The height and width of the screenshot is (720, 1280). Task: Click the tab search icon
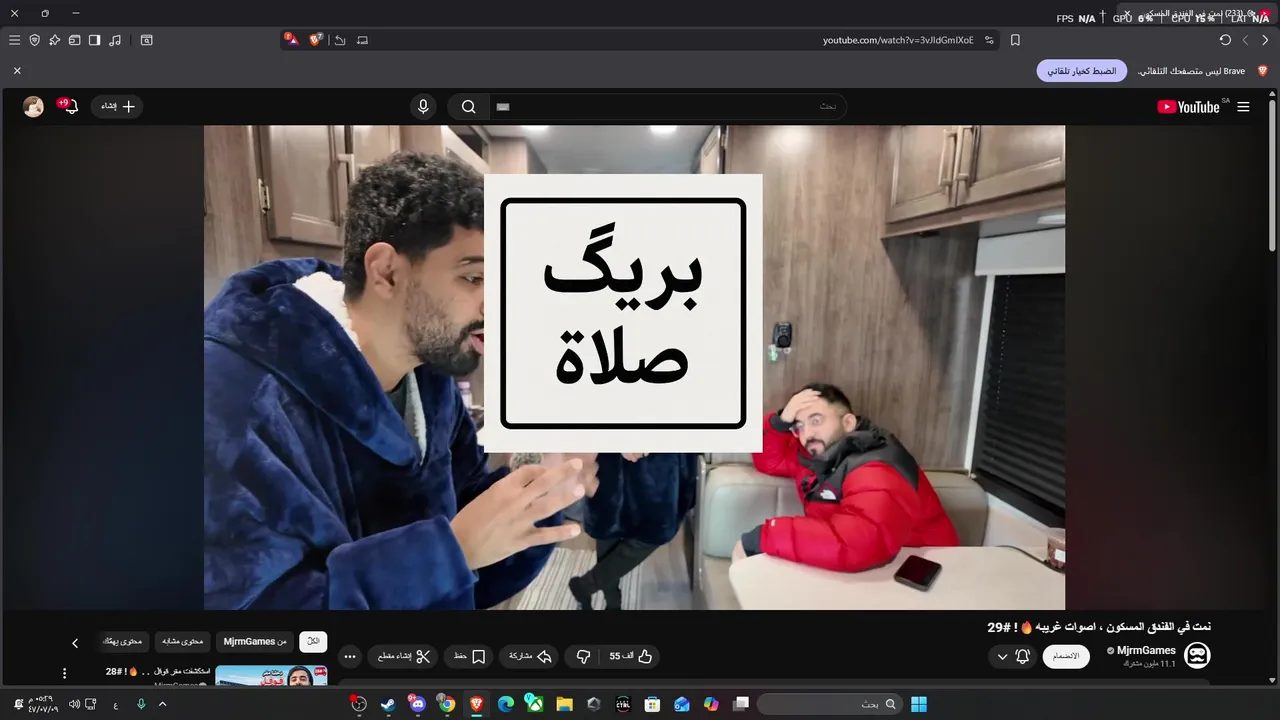(147, 40)
